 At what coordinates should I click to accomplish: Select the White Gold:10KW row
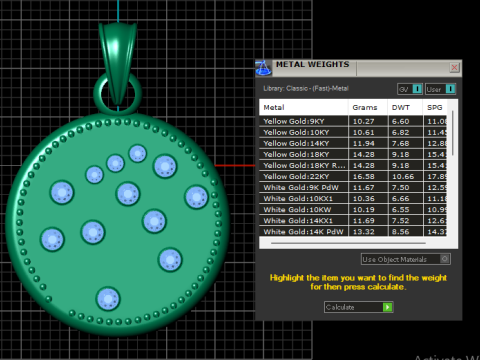coord(353,209)
